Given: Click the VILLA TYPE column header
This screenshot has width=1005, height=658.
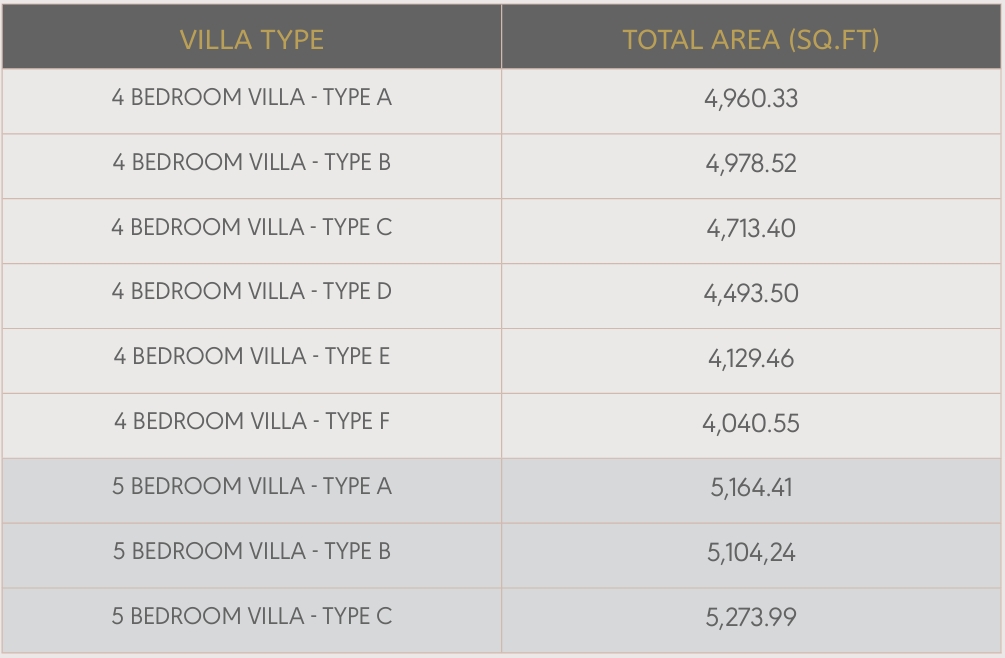Looking at the screenshot, I should click(x=252, y=40).
